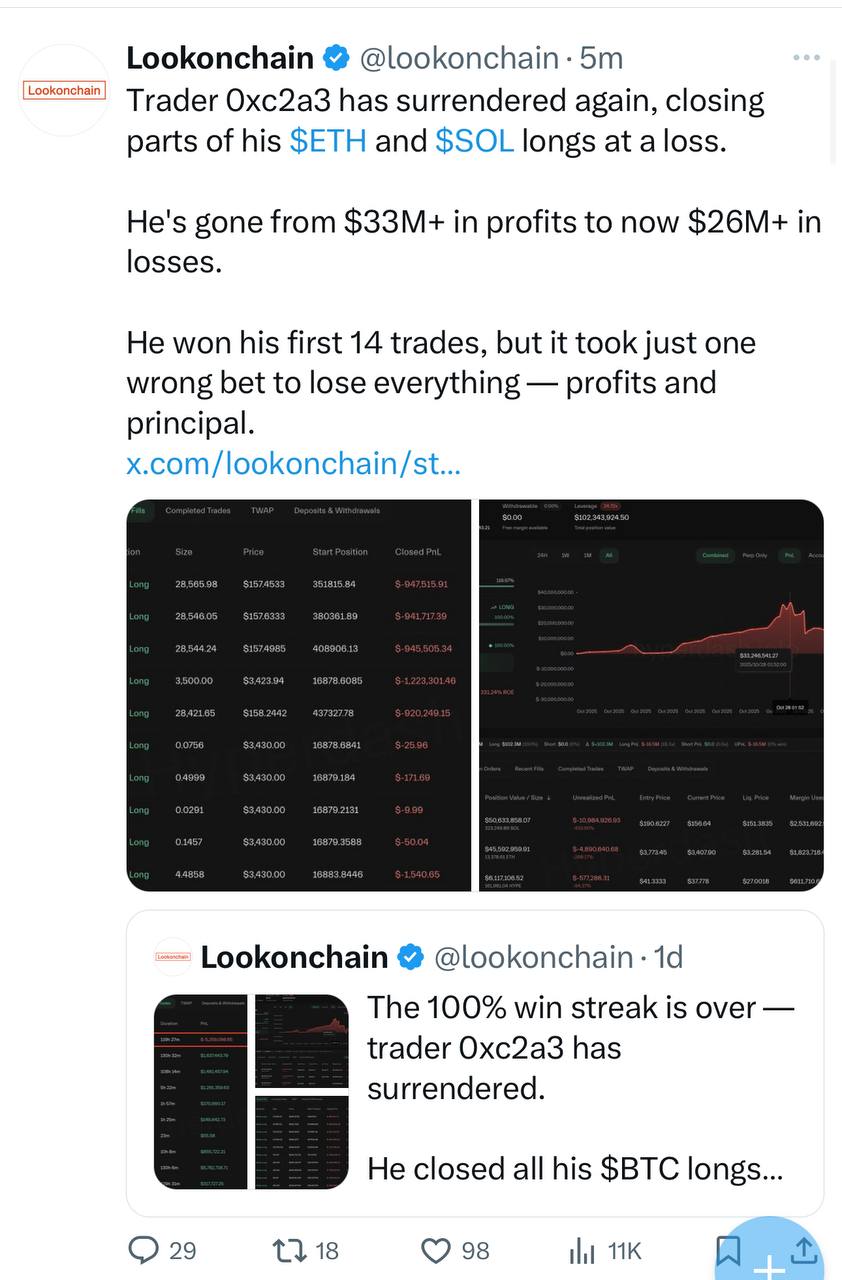Open thumbnail images in quoted tweet
842x1280 pixels.
coord(251,1090)
